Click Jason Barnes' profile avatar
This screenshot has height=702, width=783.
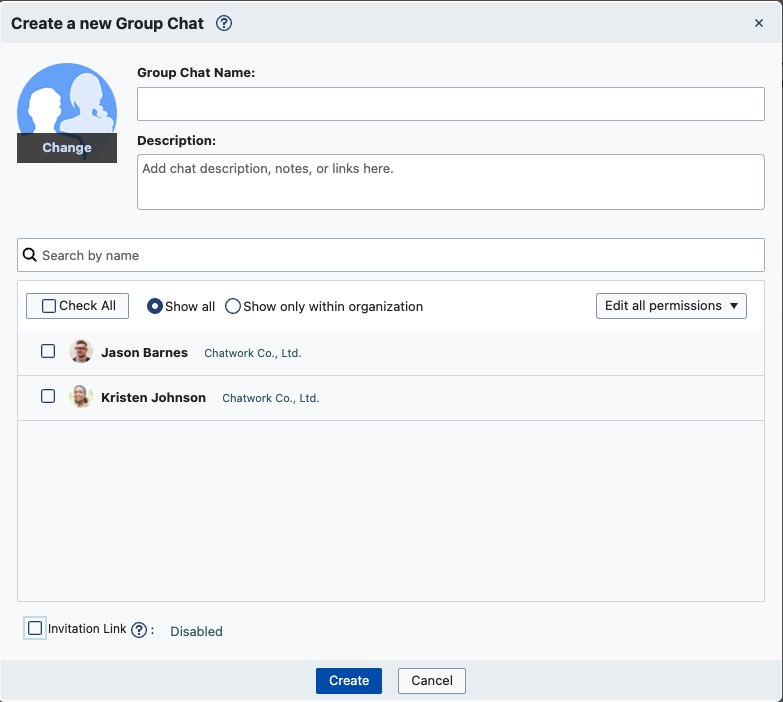tap(81, 352)
